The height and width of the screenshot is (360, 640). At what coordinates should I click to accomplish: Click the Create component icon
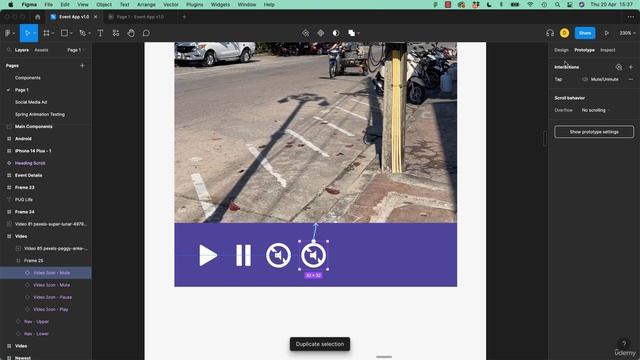pyautogui.click(x=321, y=33)
